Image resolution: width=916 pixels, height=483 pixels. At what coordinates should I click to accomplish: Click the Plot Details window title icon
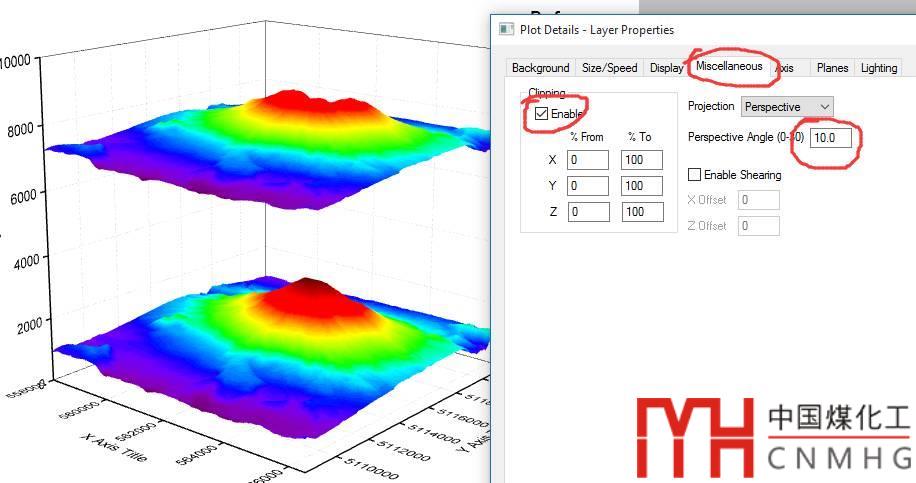pos(506,29)
